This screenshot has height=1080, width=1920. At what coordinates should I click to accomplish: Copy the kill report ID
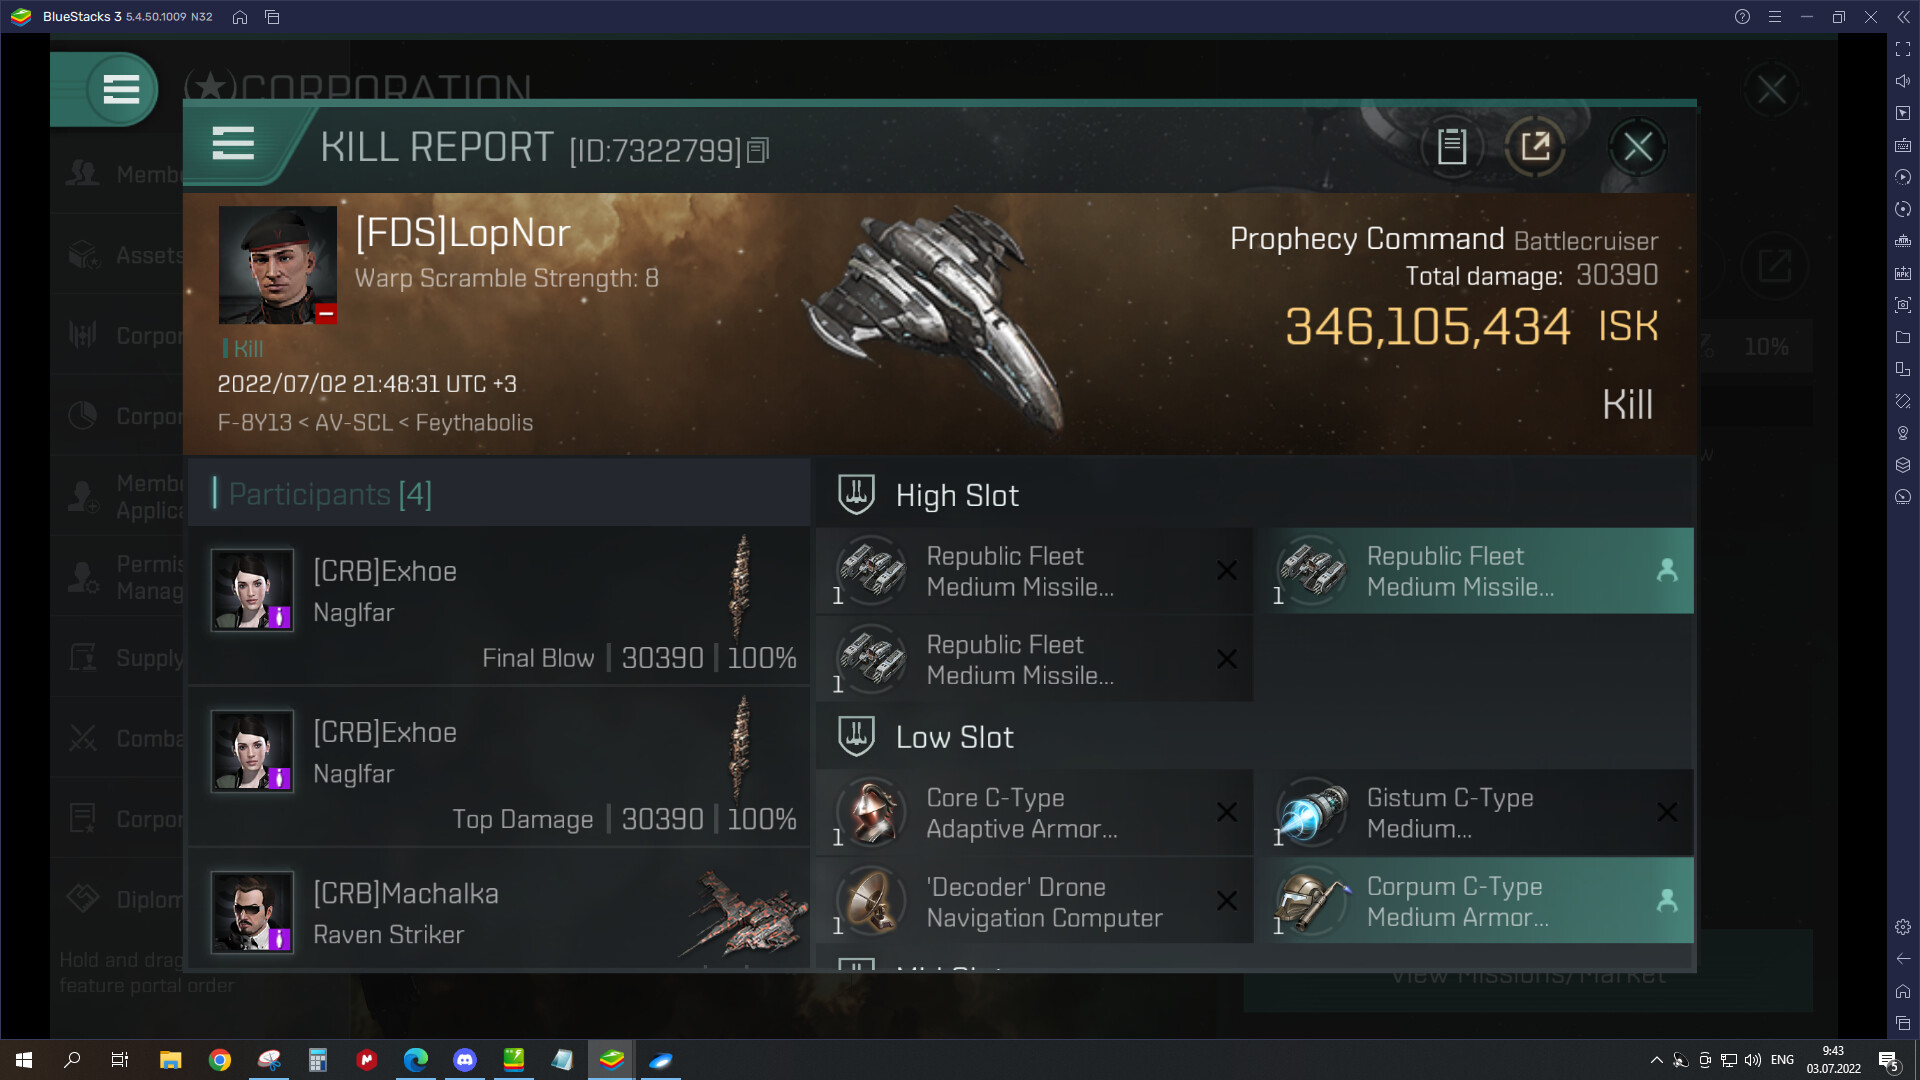pyautogui.click(x=758, y=150)
